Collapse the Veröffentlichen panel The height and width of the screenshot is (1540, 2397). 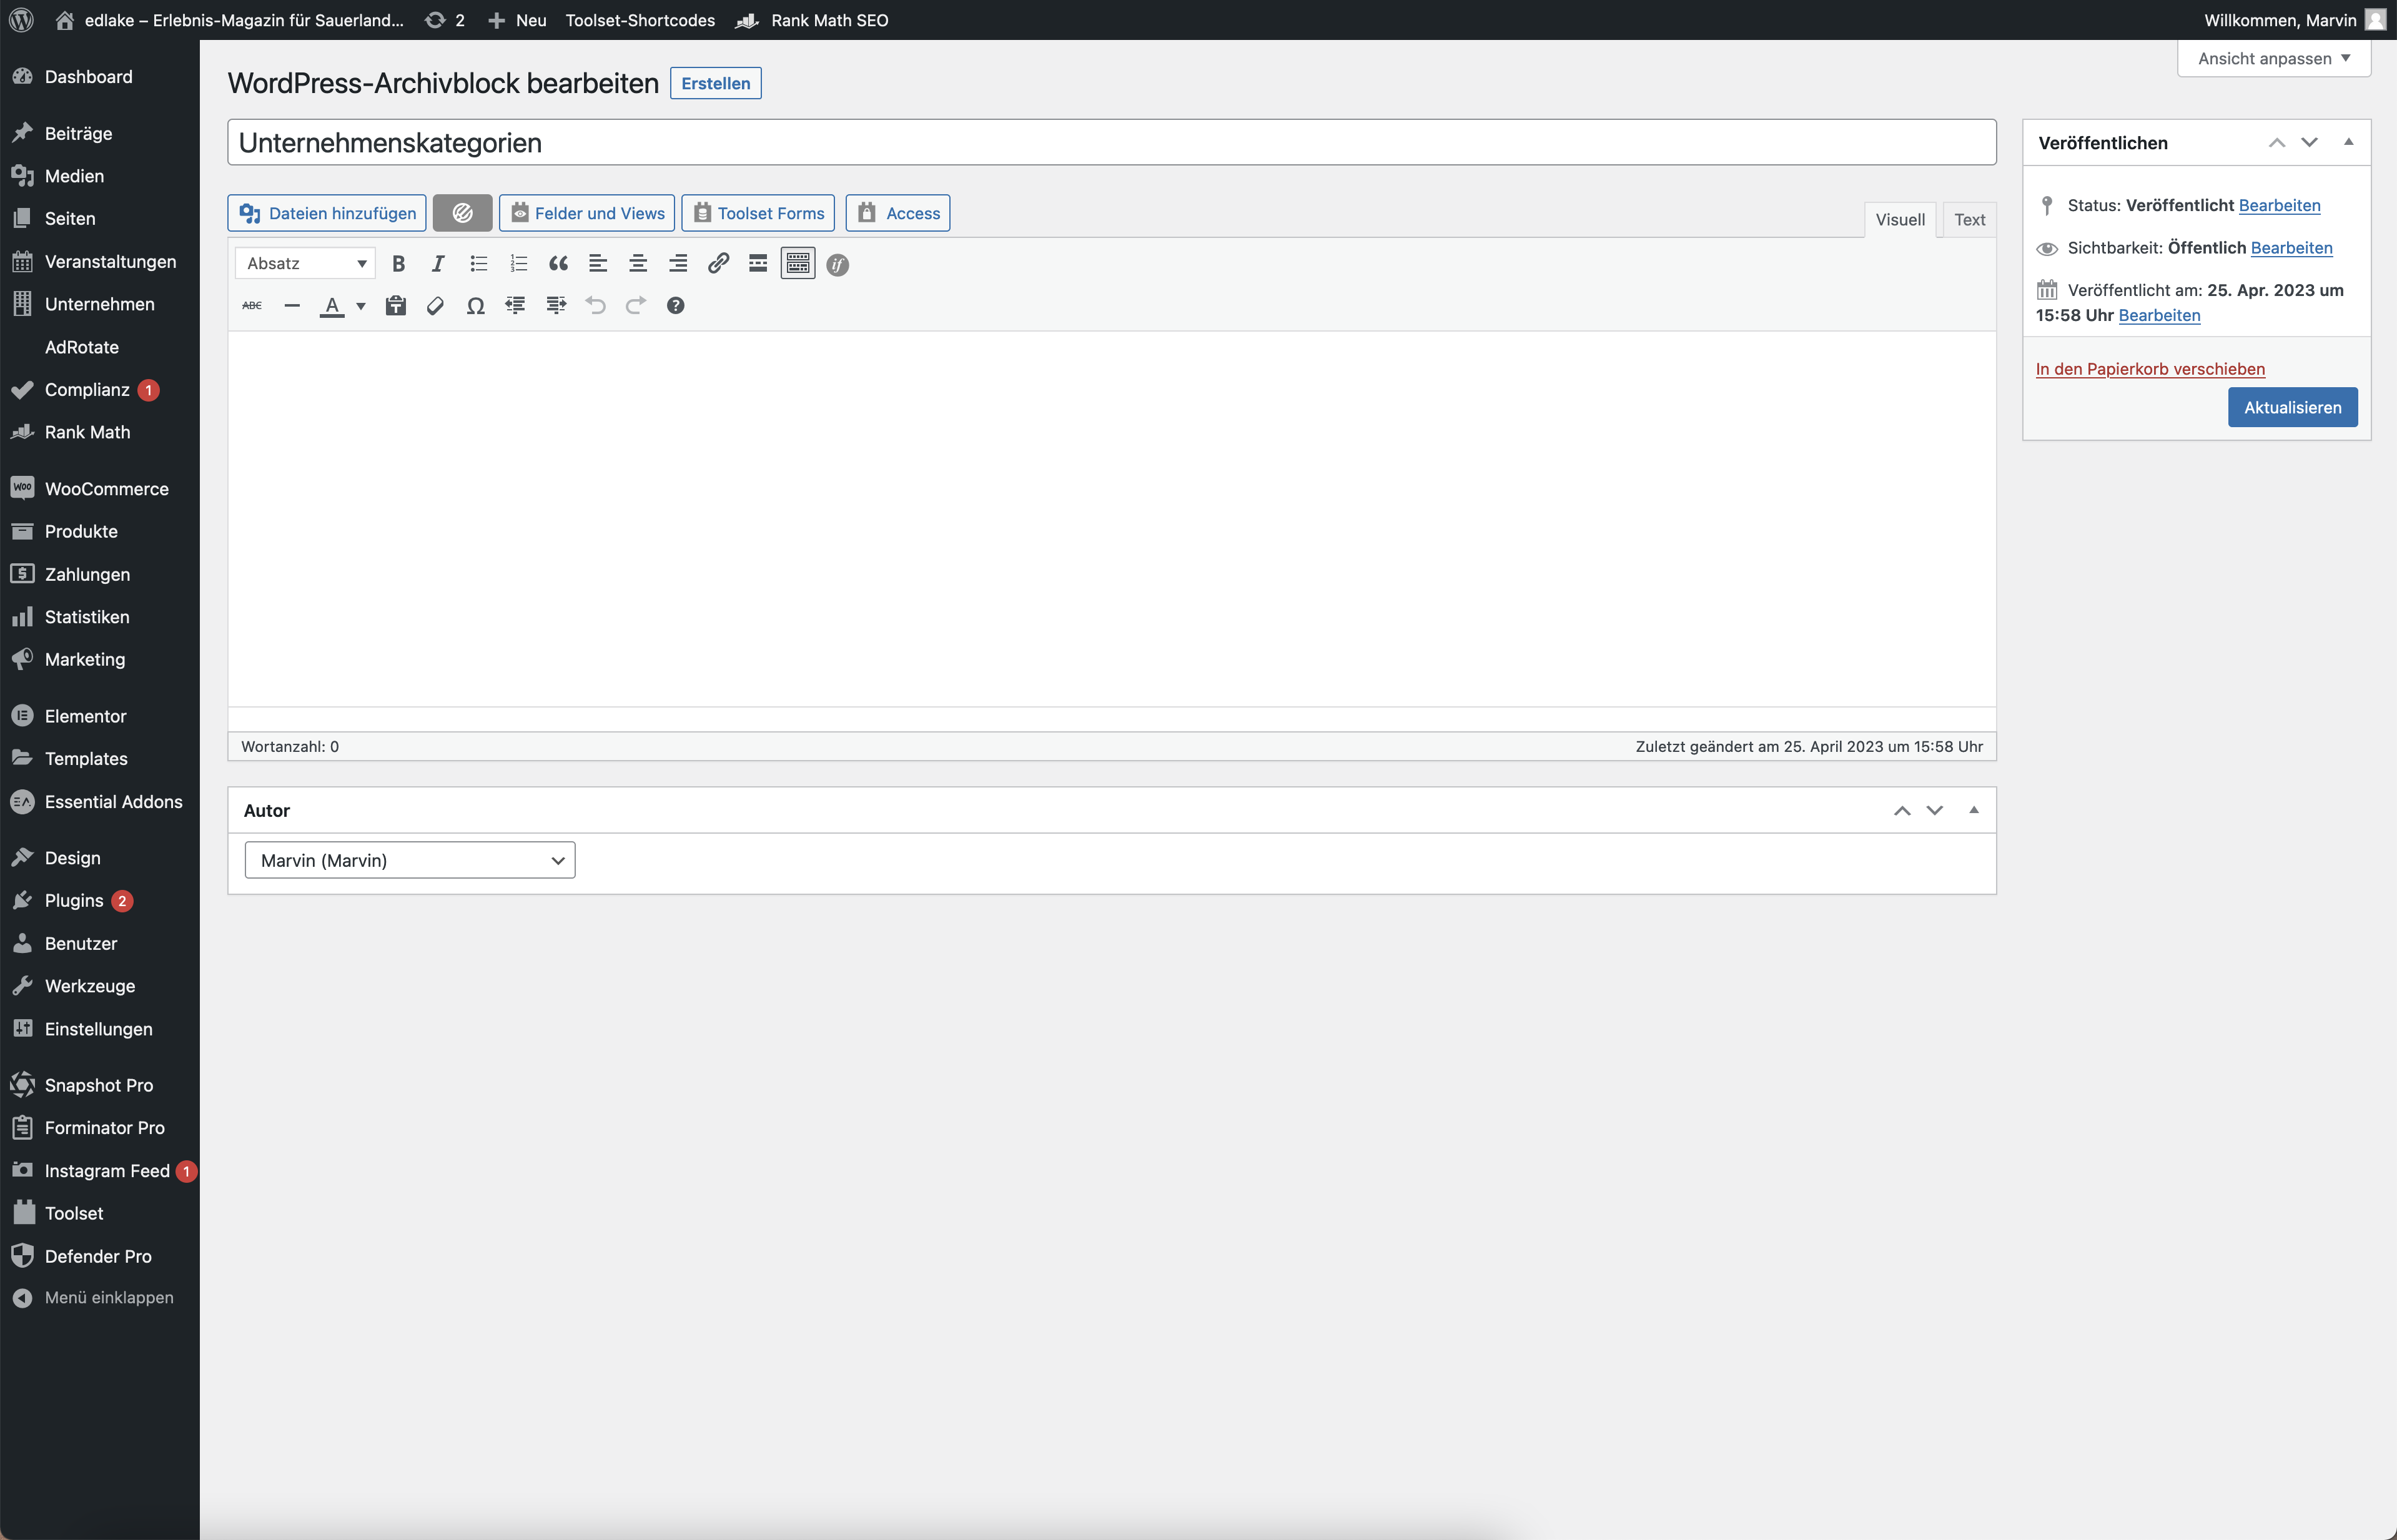(2348, 142)
